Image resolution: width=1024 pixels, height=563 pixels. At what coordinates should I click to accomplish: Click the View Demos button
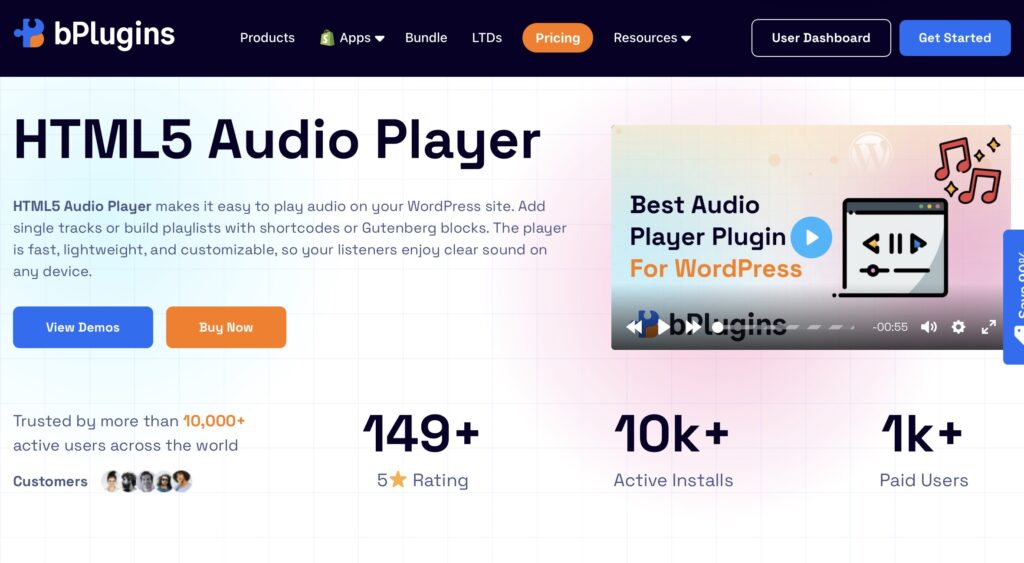[x=83, y=327]
